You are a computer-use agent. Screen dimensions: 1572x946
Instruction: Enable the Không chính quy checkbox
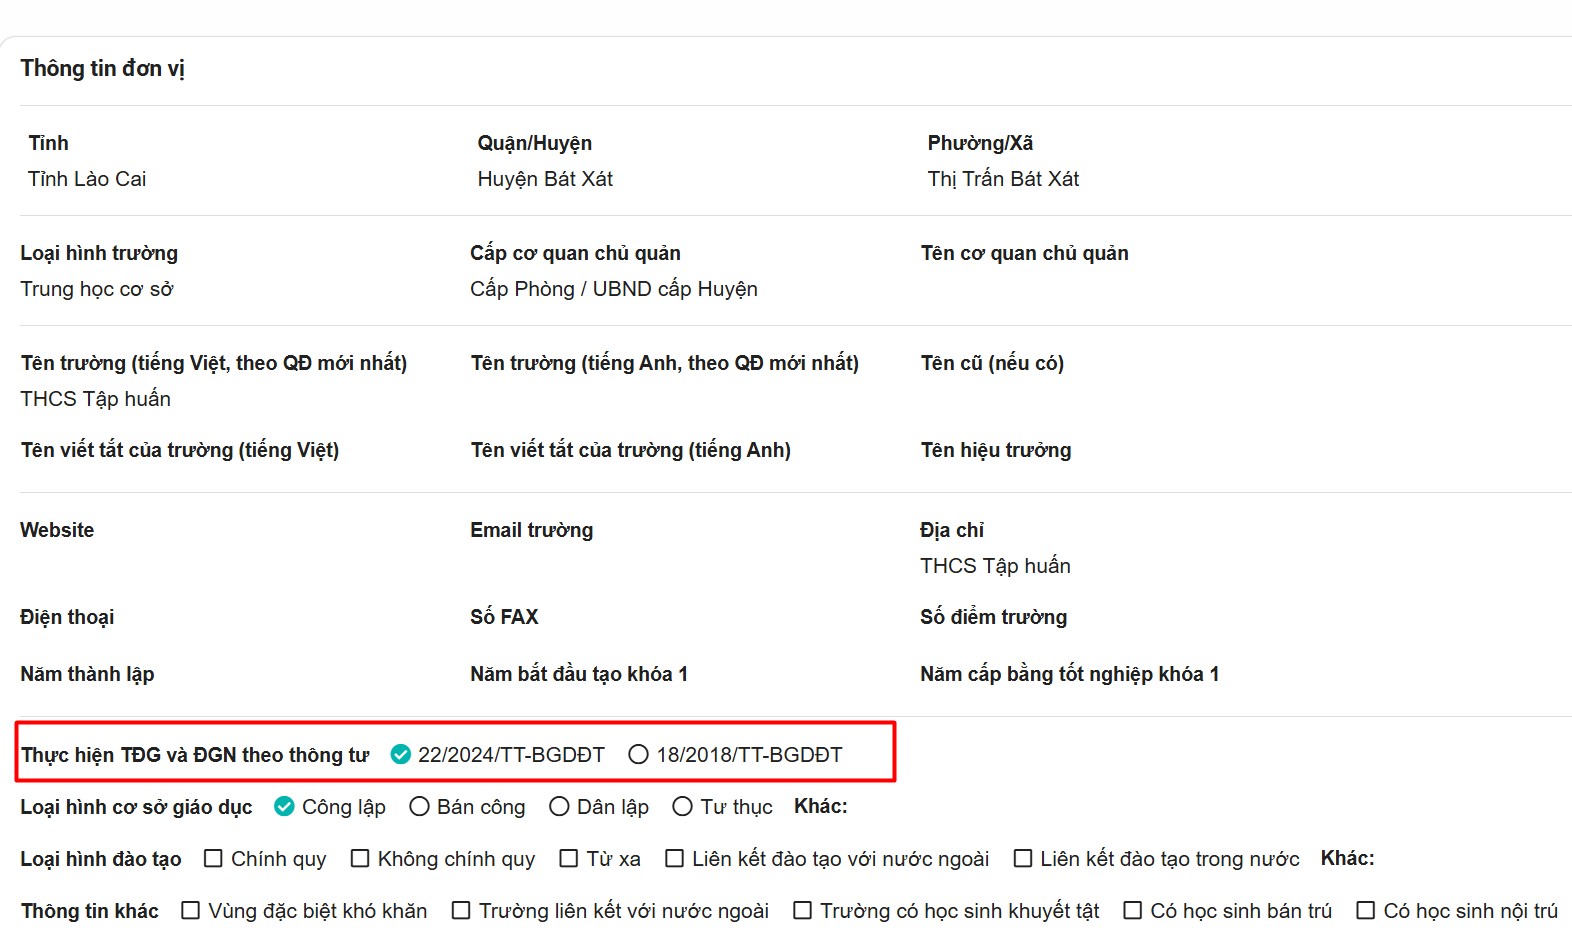(360, 859)
